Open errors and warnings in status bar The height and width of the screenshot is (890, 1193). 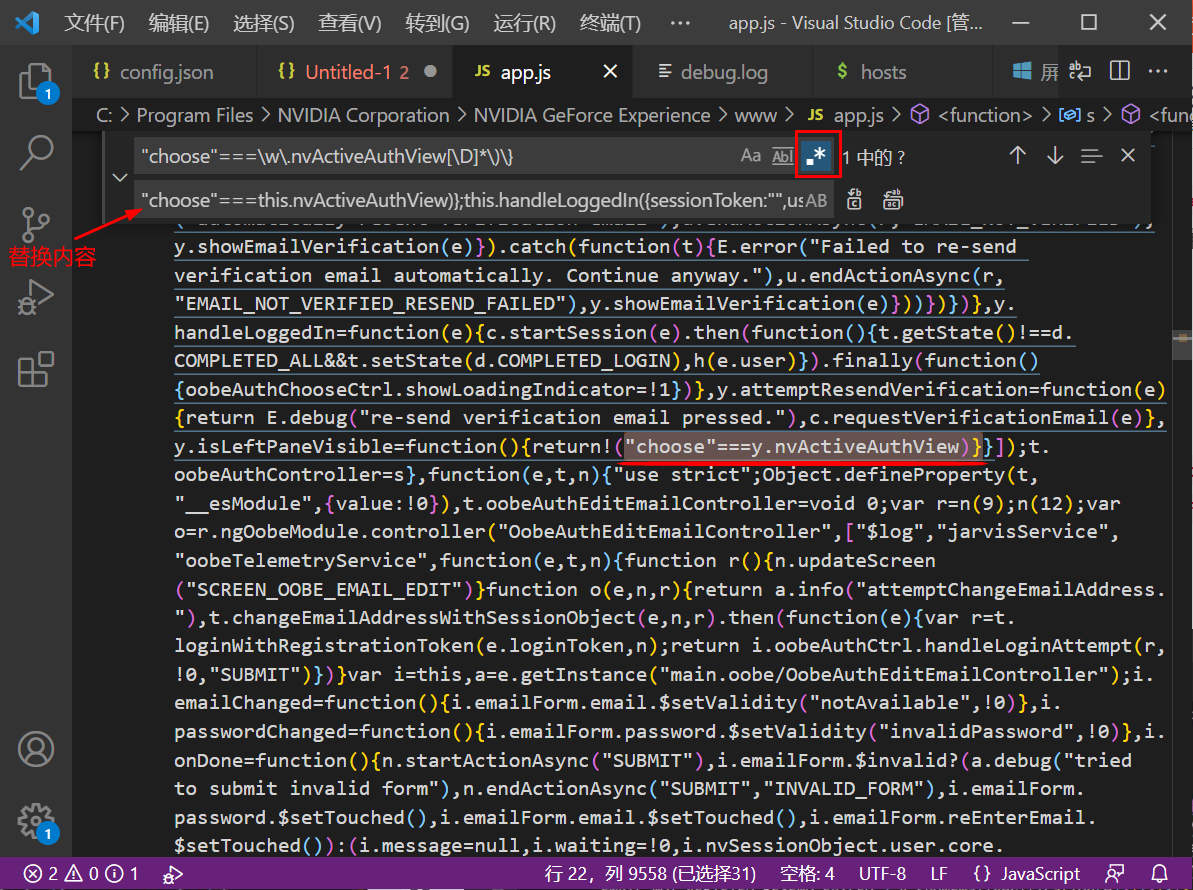click(x=81, y=873)
